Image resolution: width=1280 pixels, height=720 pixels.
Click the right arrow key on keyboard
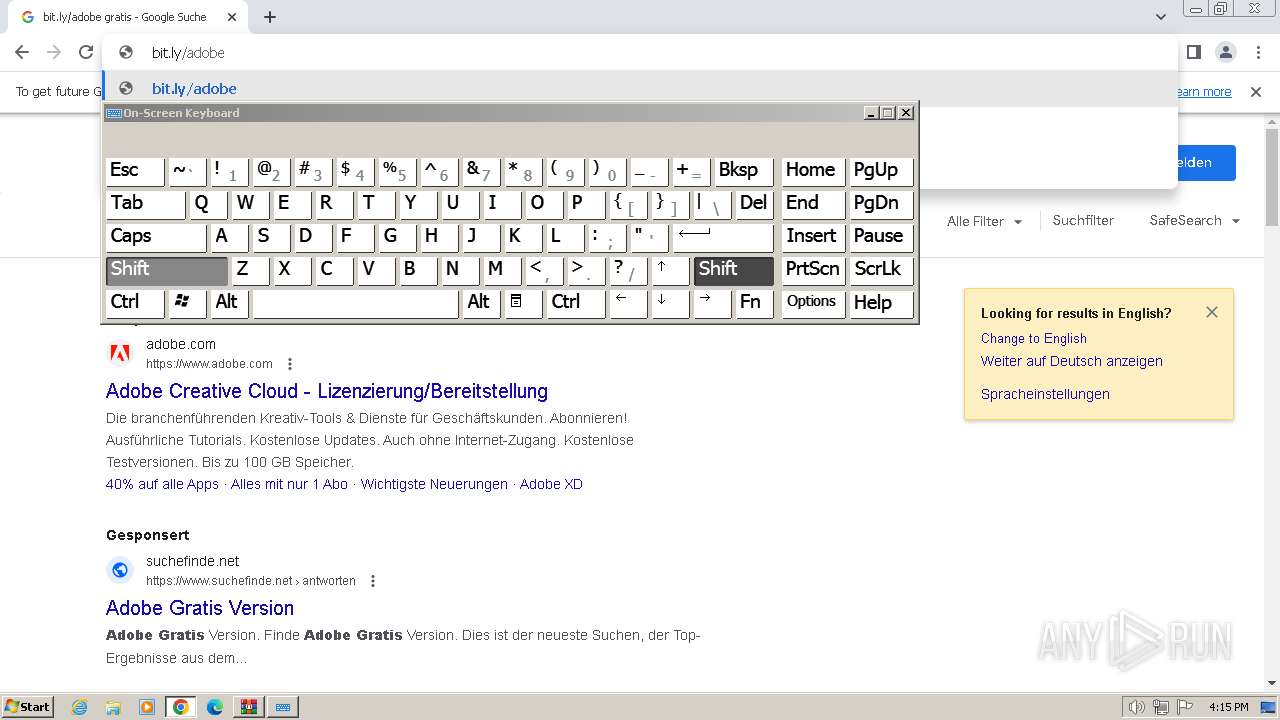tap(712, 302)
